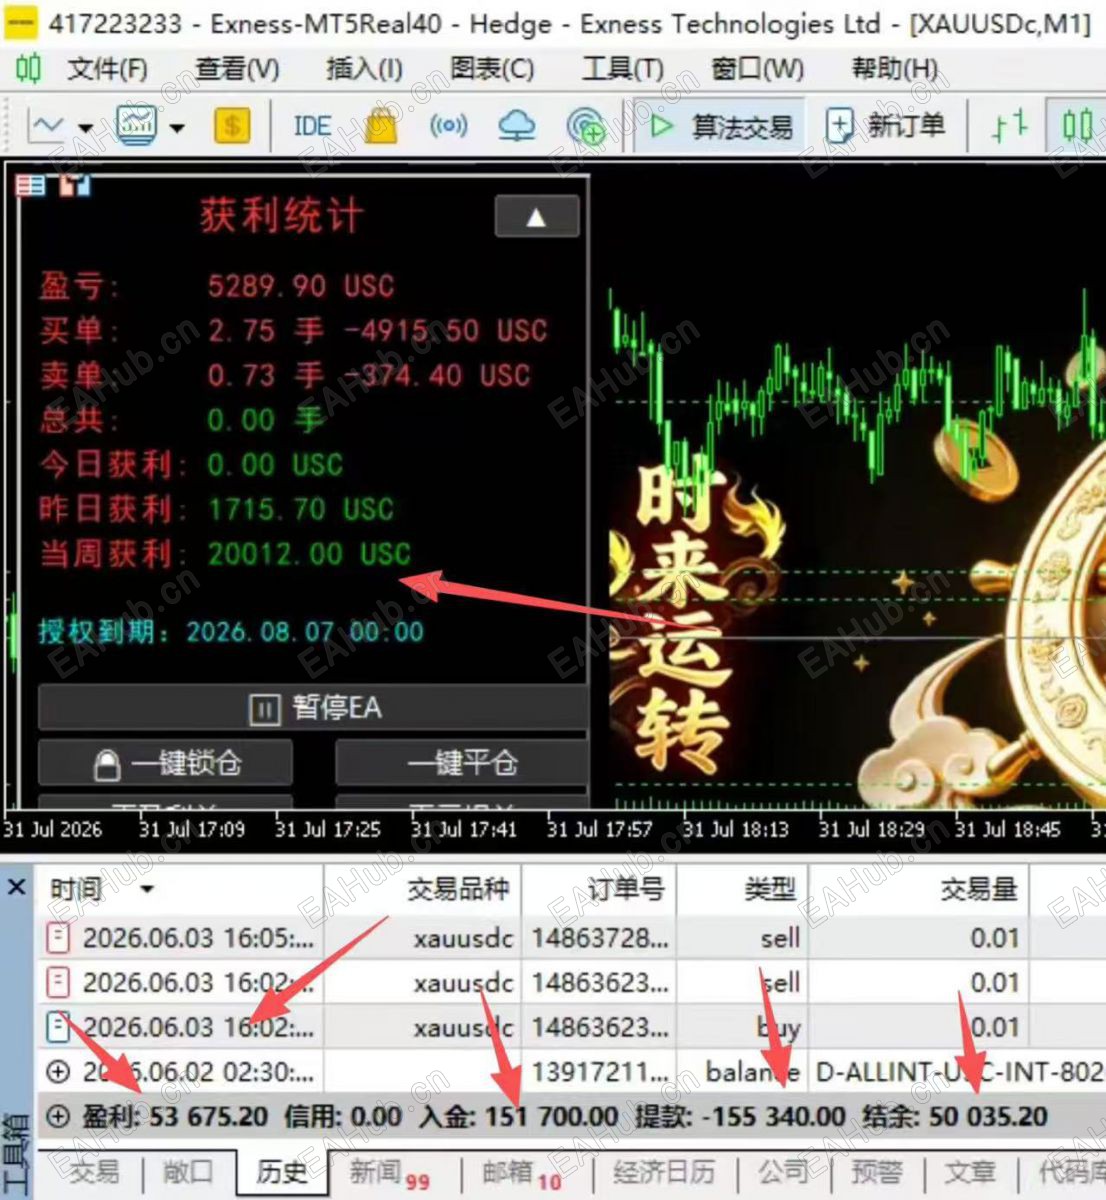Screen dimensions: 1106x1200
Task: Open the IDE MetaEditor button
Action: pyautogui.click(x=312, y=126)
